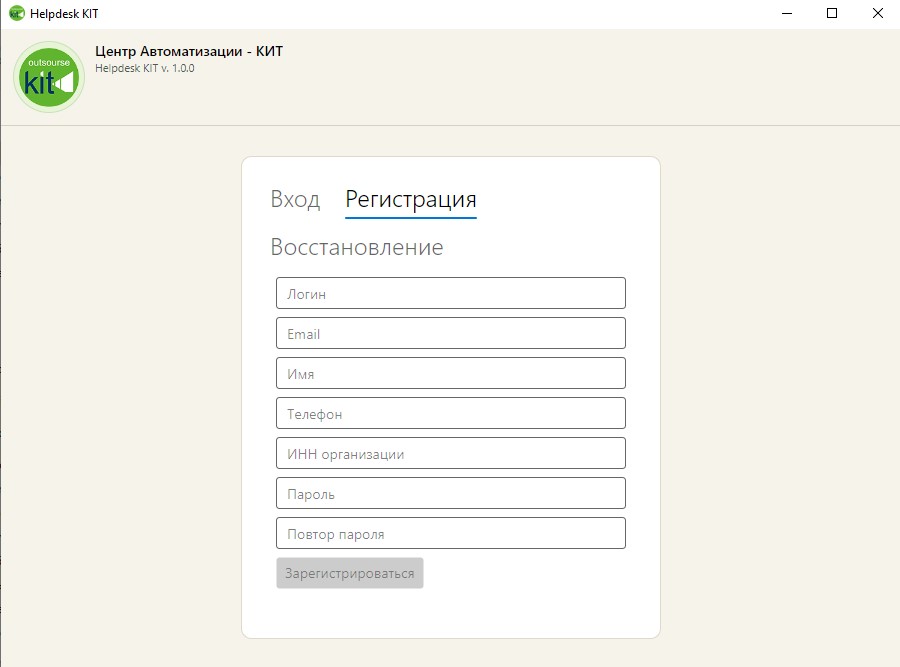900x667 pixels.
Task: Select the Регистрация tab
Action: pos(410,199)
